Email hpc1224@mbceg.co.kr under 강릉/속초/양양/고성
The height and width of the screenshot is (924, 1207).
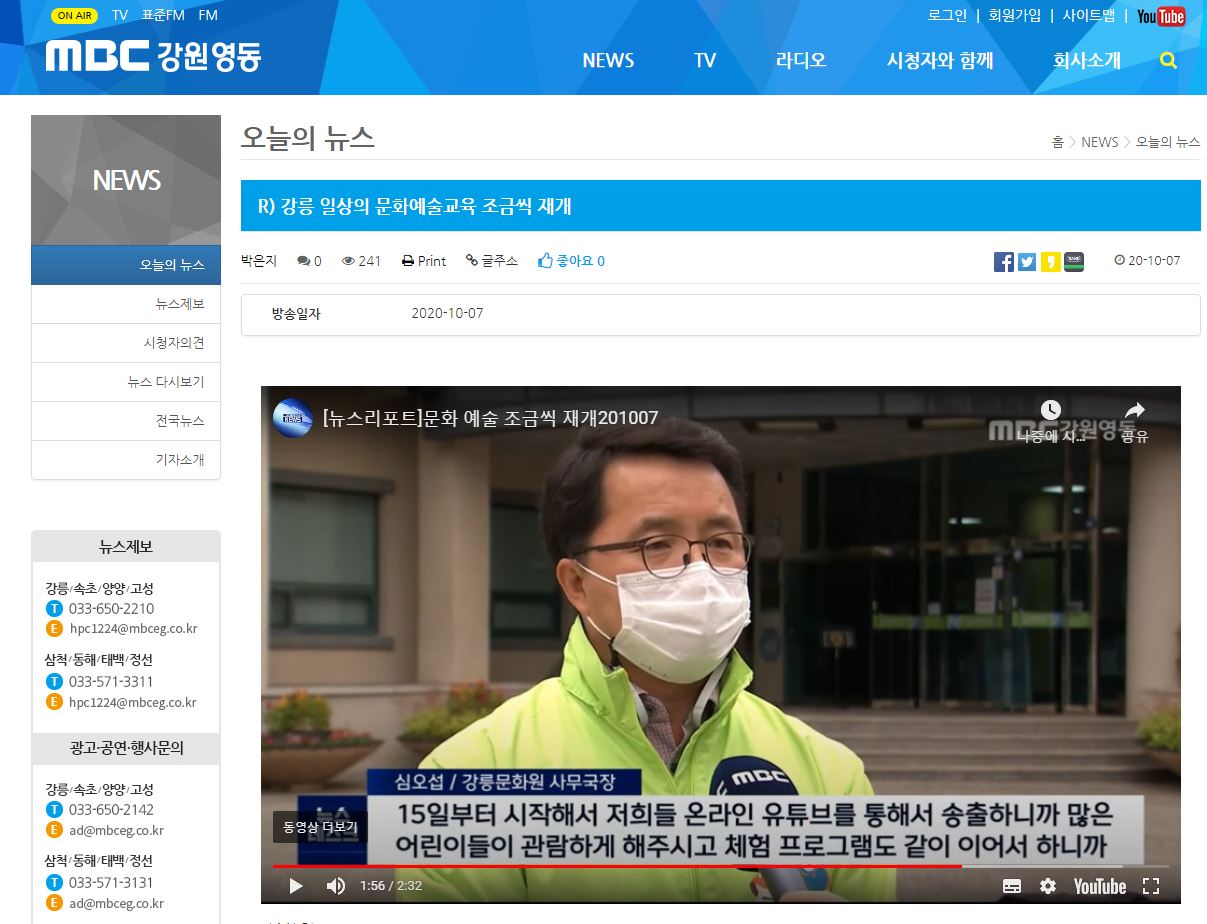[x=133, y=629]
